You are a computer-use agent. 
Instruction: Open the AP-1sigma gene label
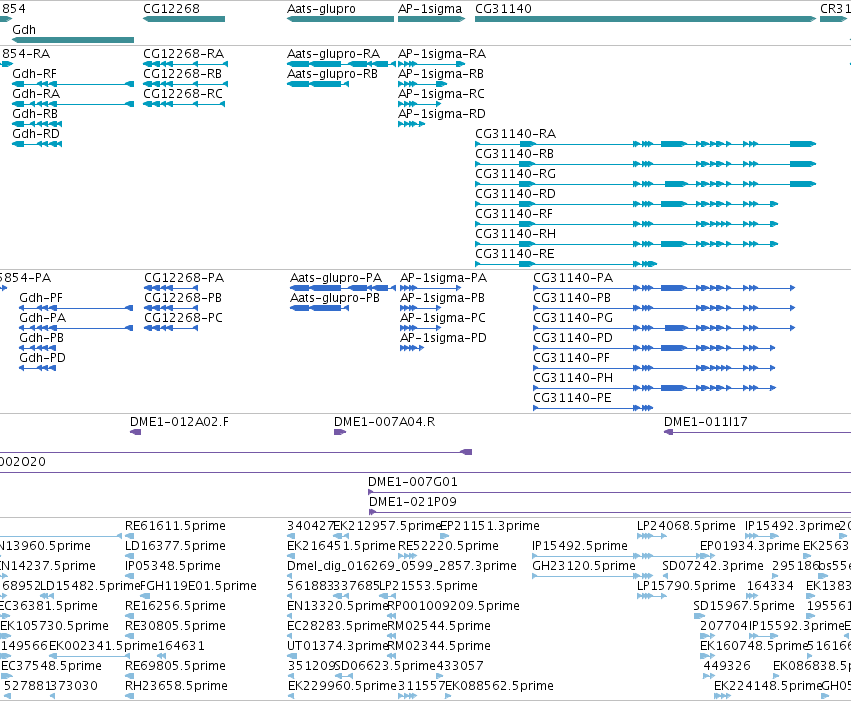pyautogui.click(x=430, y=9)
